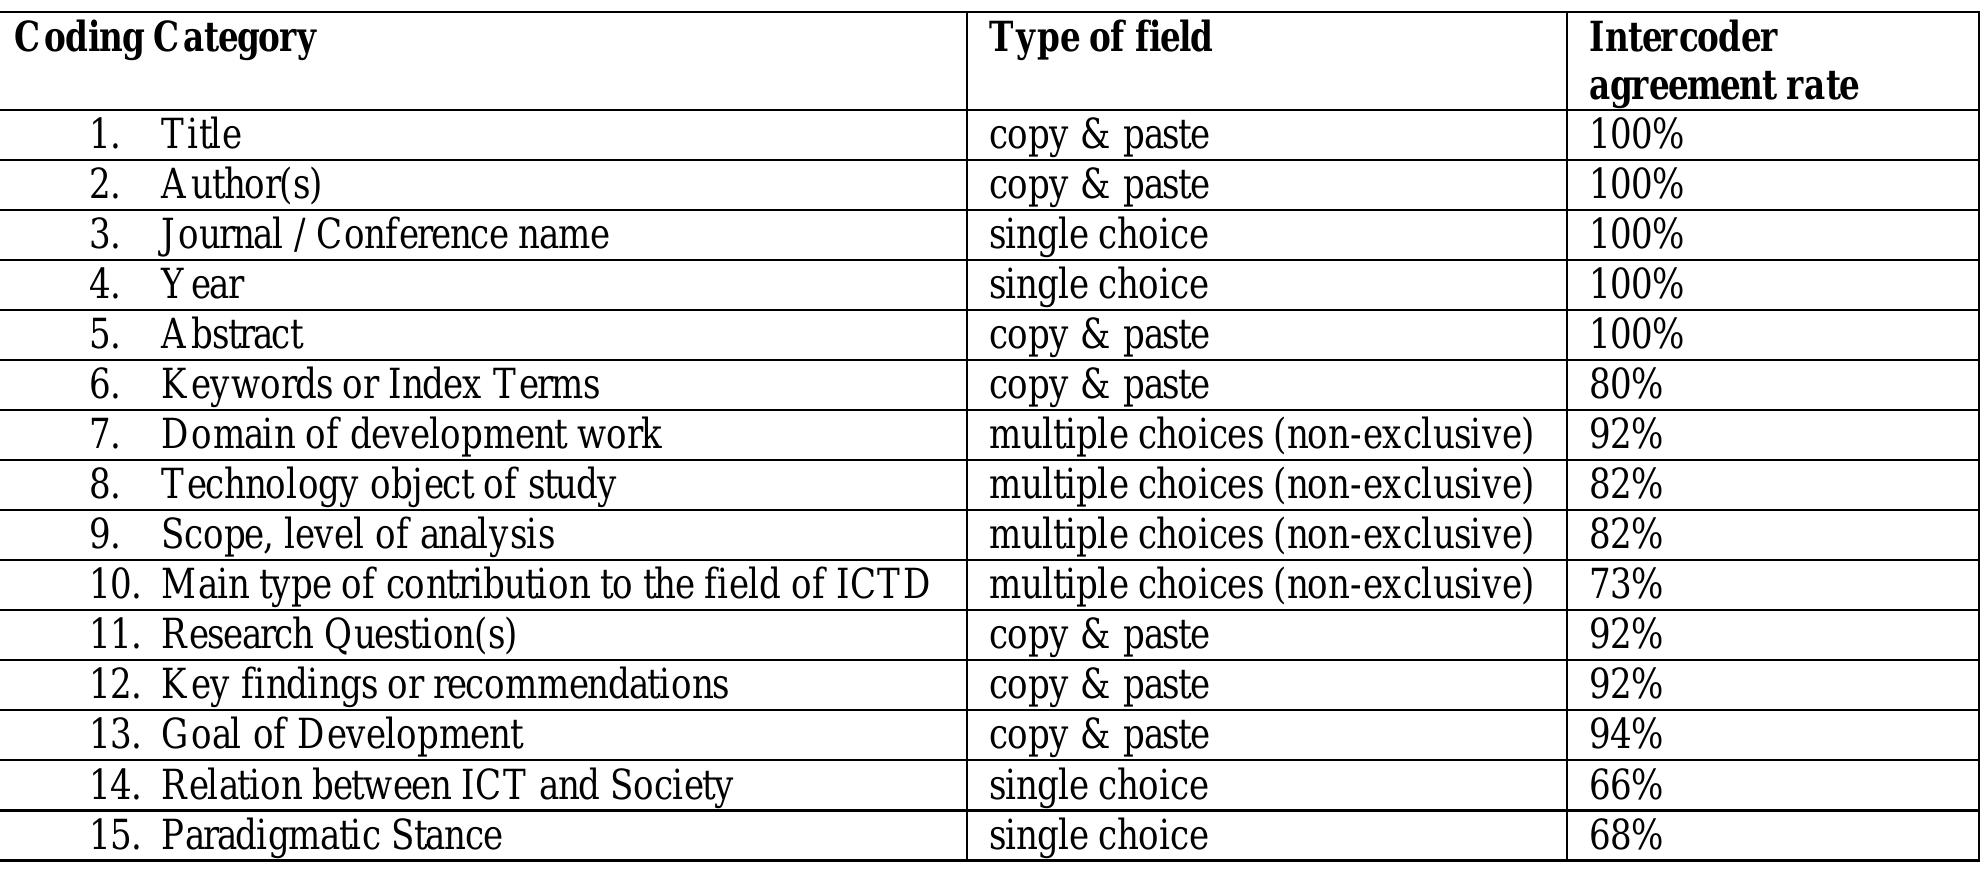Click the 'Paradigmatic Stance' row label
Screen dimensions: 1986x870
[x=331, y=836]
